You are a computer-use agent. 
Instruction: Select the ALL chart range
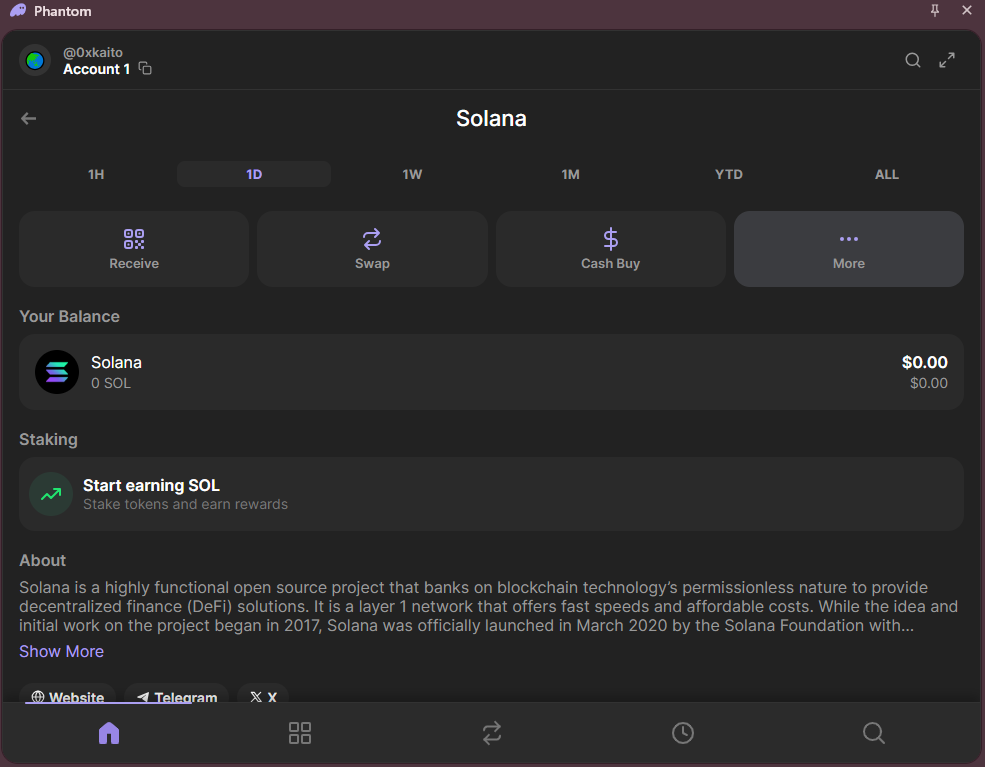coord(887,174)
